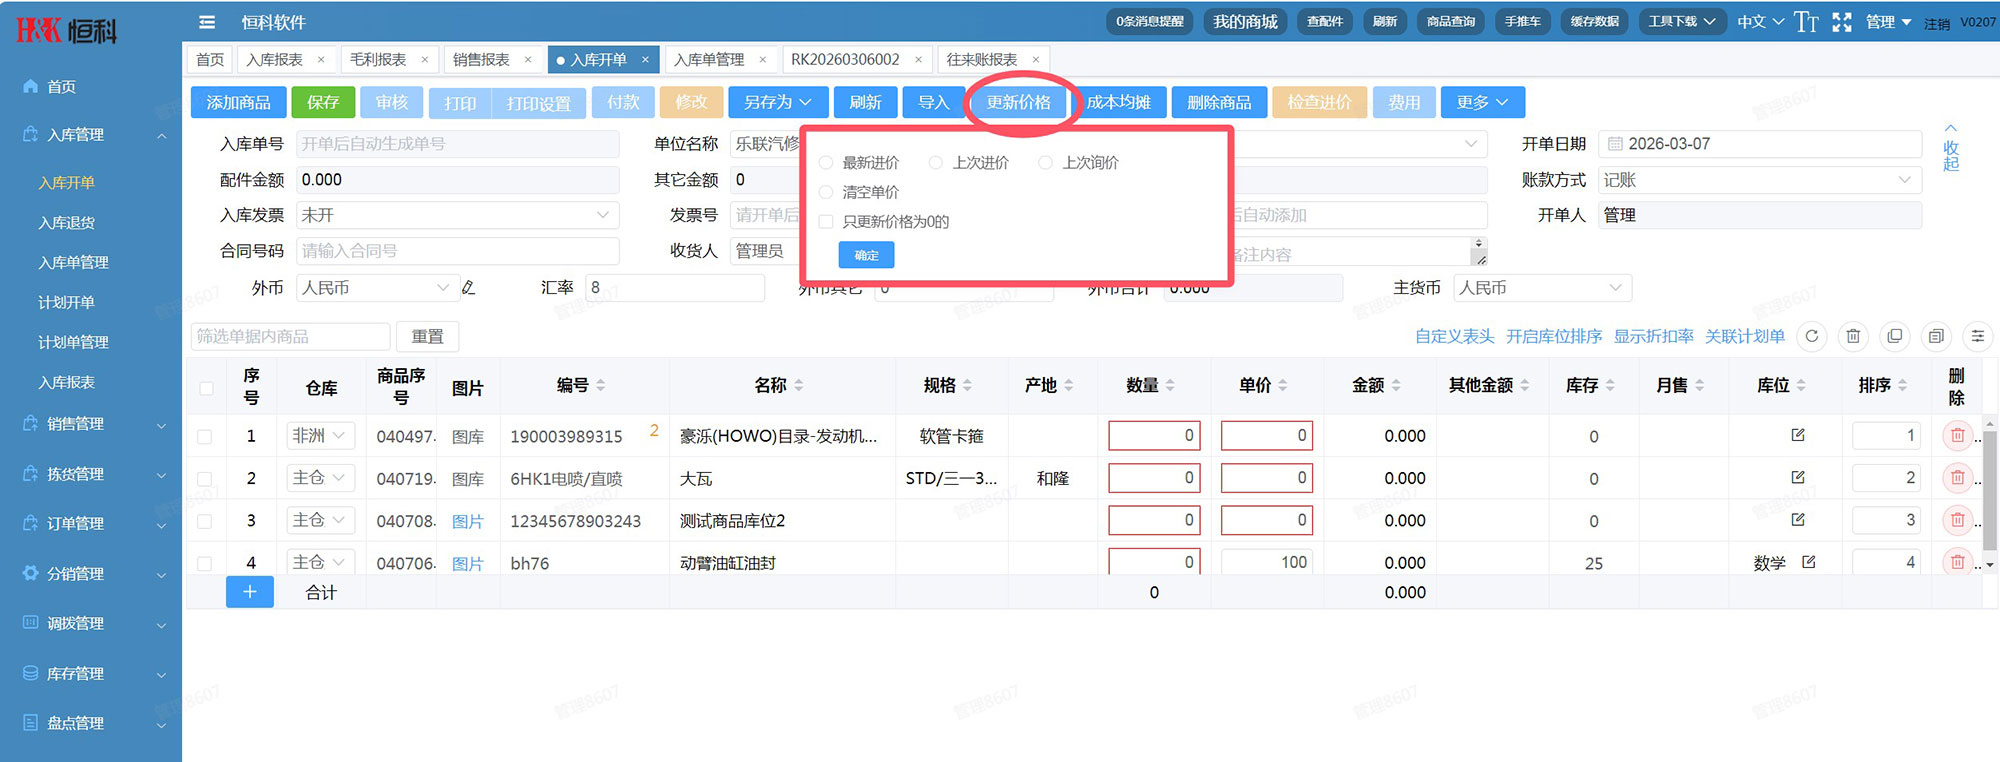Image resolution: width=2000 pixels, height=762 pixels.
Task: Edit the 数学 库位 of row 4 via pencil icon
Action: [x=1809, y=562]
